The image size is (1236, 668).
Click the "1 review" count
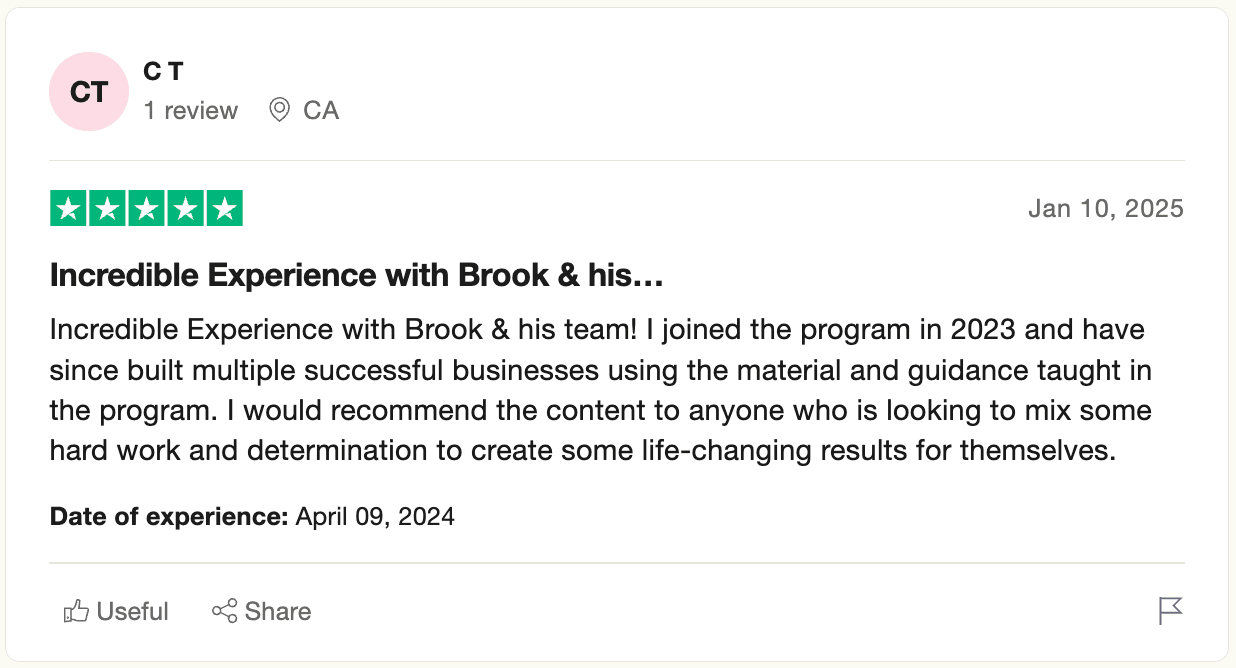click(x=191, y=110)
